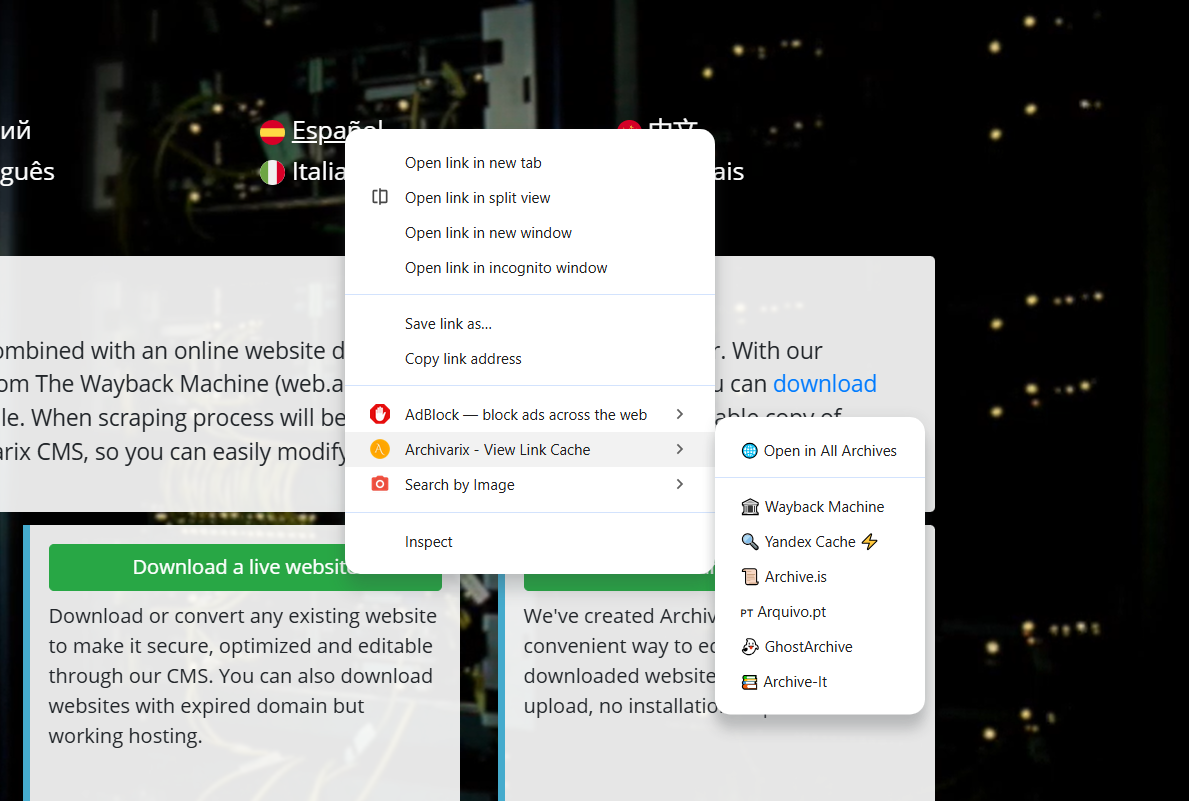Viewport: 1189px width, 801px height.
Task: Select Open link in incognito window
Action: pyautogui.click(x=506, y=268)
